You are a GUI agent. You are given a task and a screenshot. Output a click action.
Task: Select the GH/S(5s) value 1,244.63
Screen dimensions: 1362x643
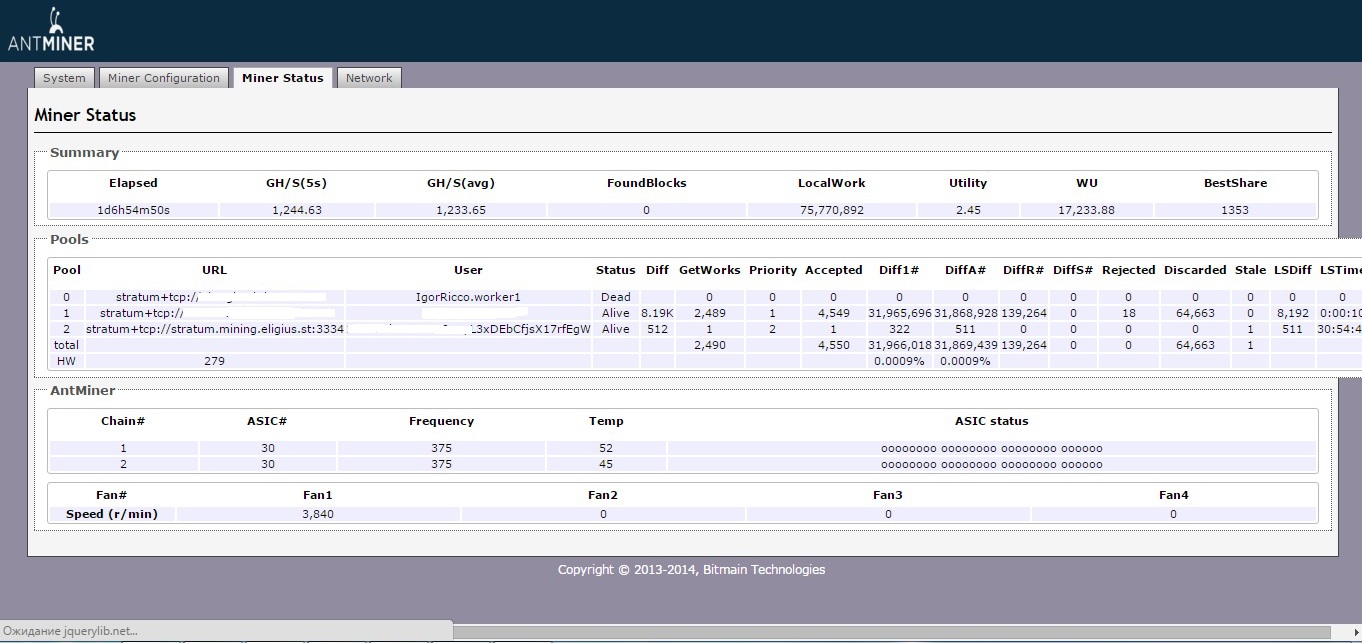click(297, 210)
